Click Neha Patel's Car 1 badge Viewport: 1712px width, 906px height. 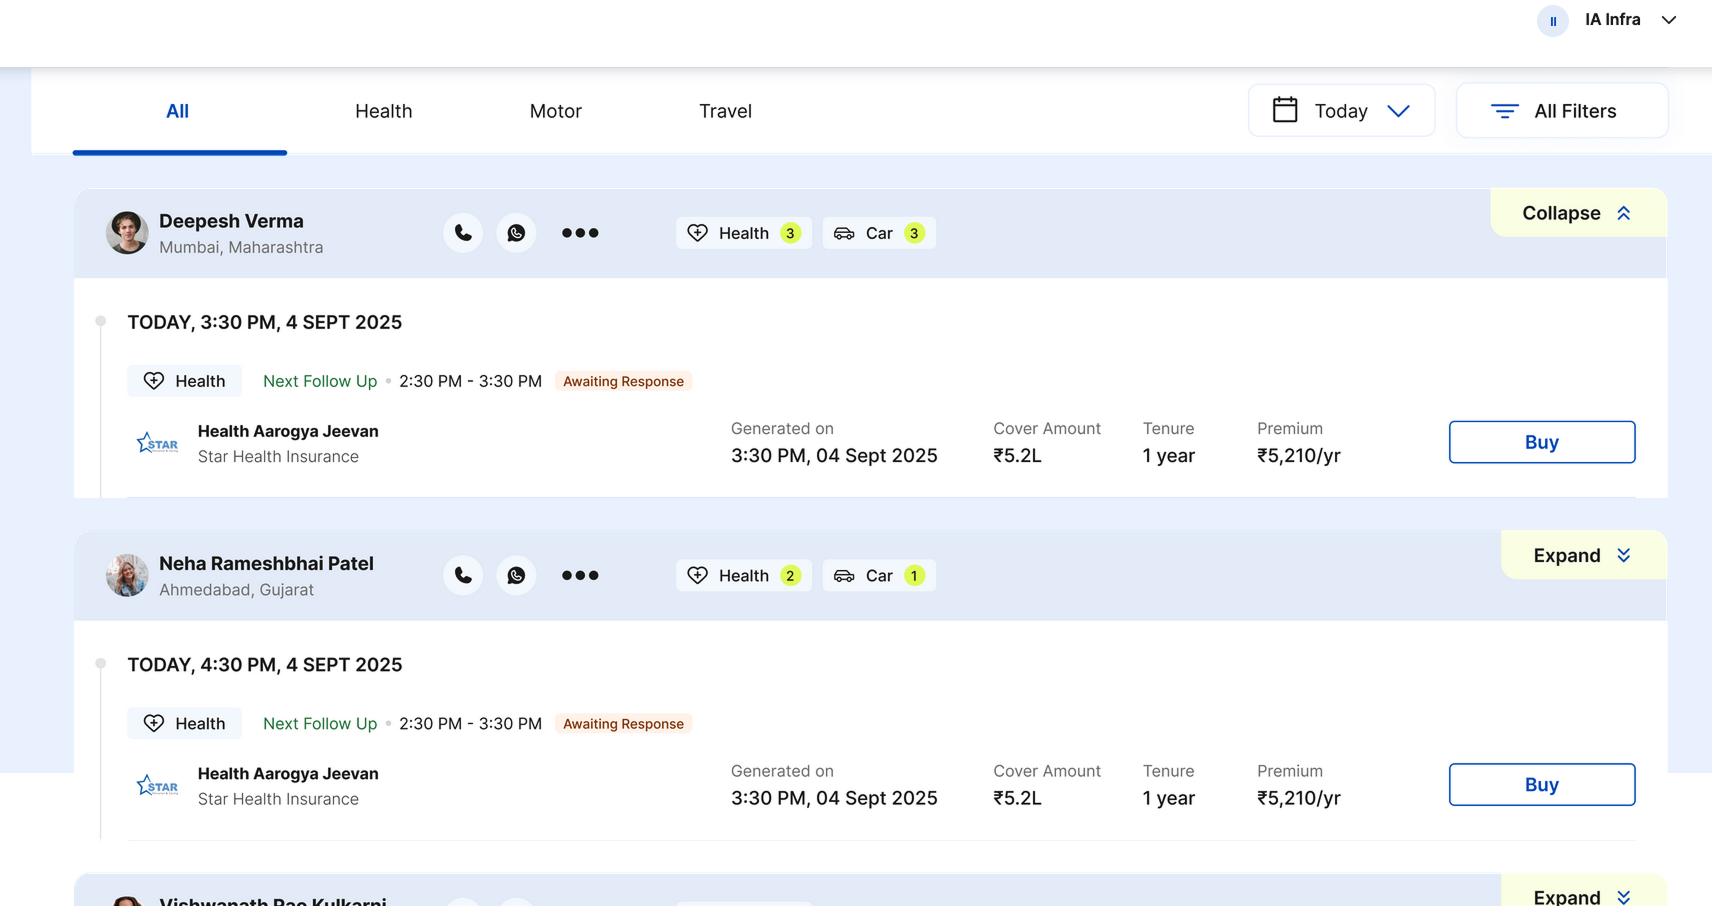coord(878,576)
